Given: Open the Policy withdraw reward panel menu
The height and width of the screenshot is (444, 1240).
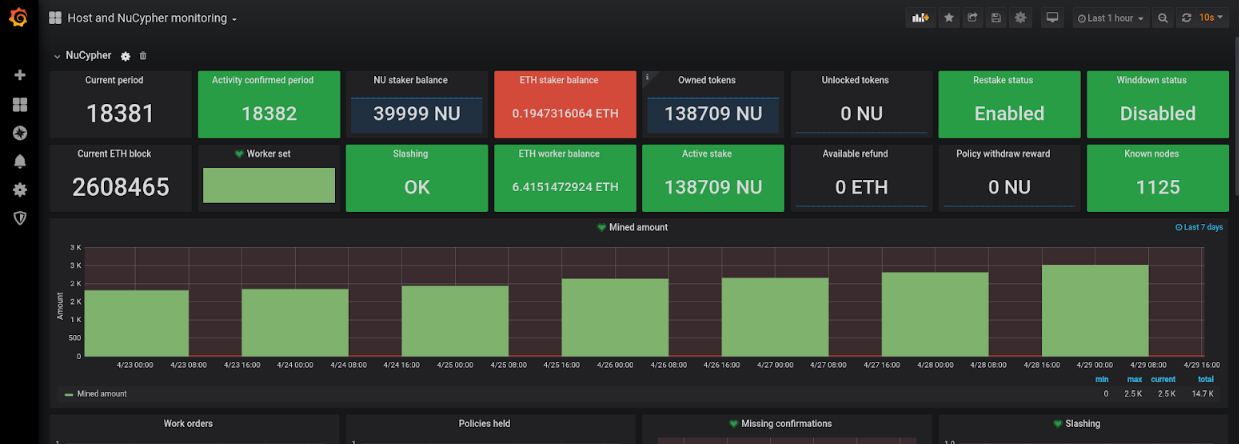Looking at the screenshot, I should (1003, 154).
